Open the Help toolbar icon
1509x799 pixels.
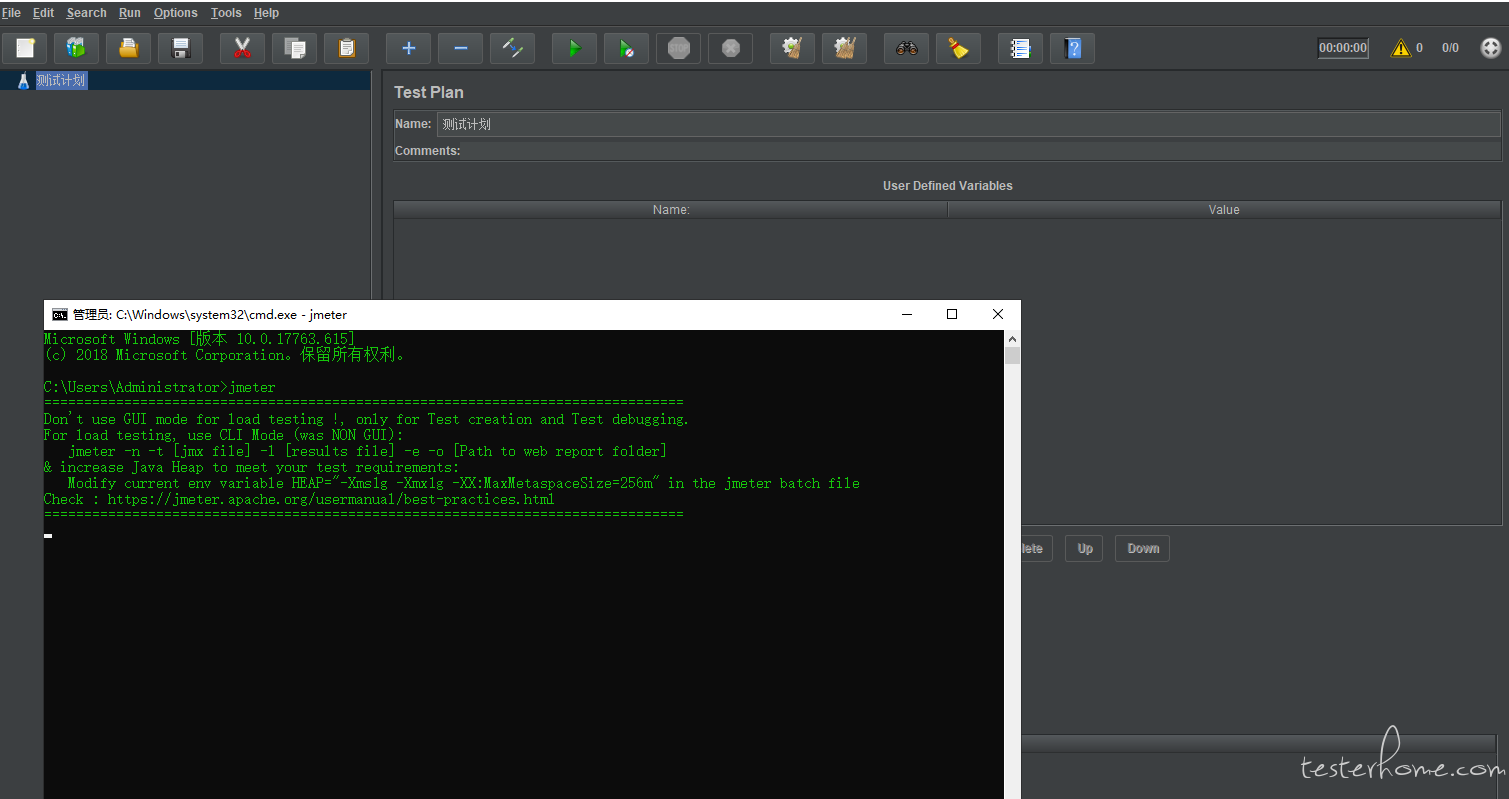coord(1072,48)
